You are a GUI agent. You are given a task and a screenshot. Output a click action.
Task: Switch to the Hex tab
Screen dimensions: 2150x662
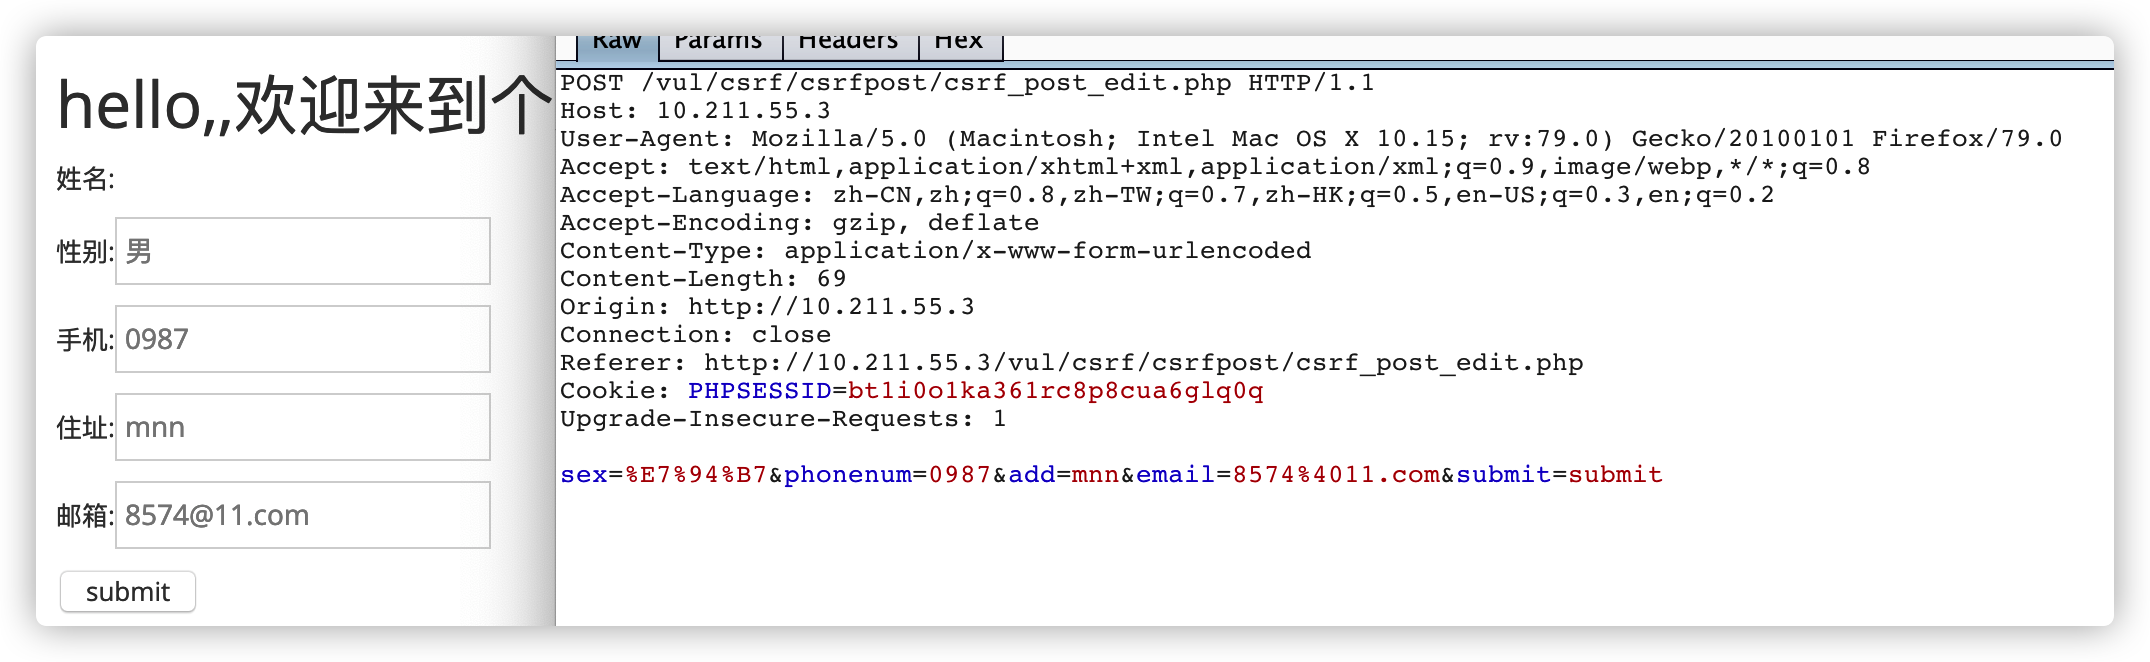click(x=958, y=44)
